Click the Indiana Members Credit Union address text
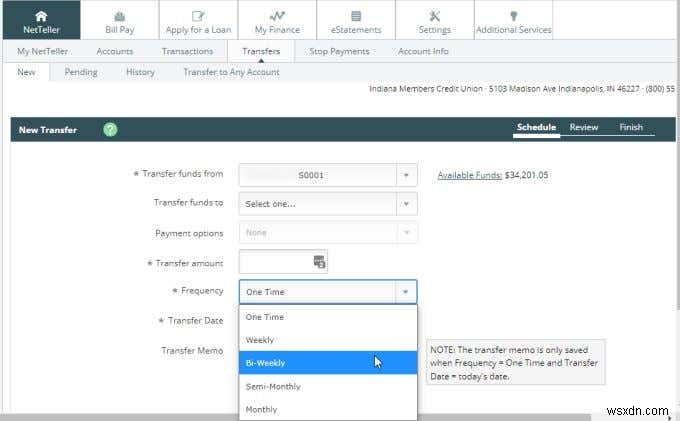Viewport: 680px width, 421px height. click(x=522, y=89)
